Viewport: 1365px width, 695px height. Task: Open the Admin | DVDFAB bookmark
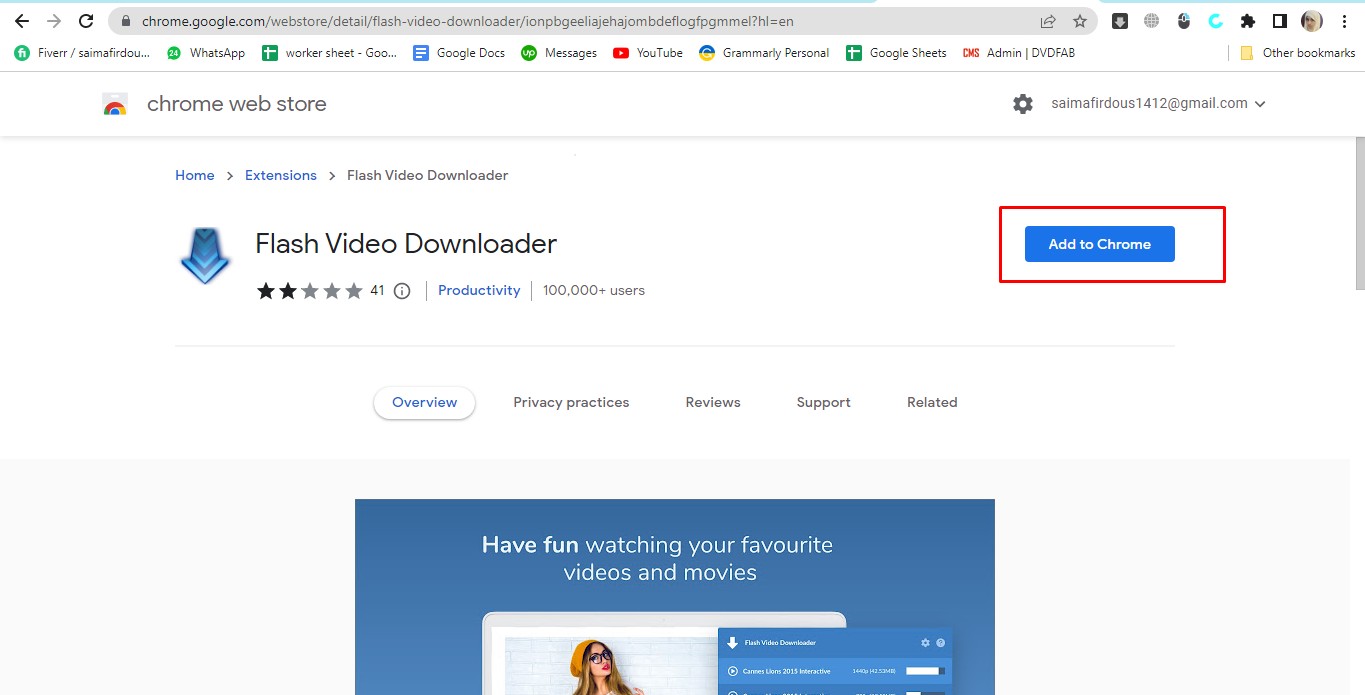click(1019, 53)
